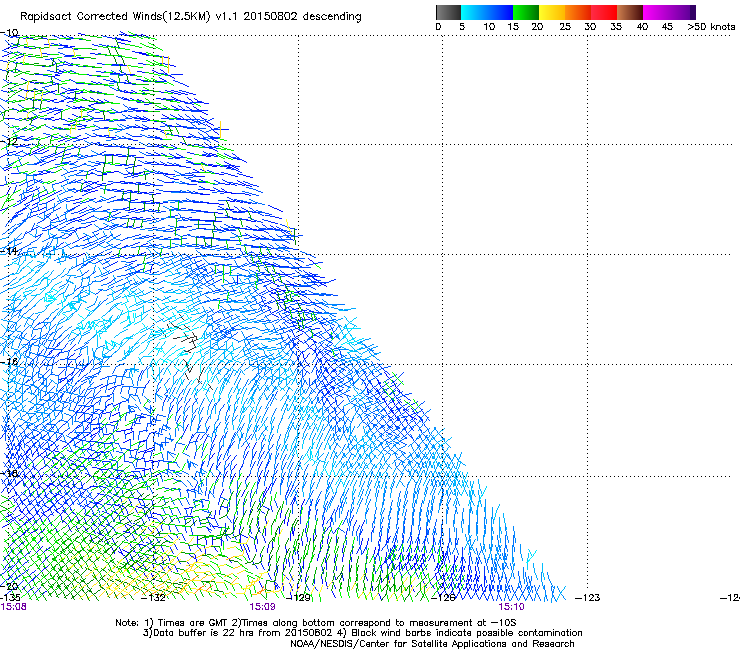Image resolution: width=740 pixels, height=650 pixels.
Task: Click the longitude label '-123'
Action: tap(588, 598)
